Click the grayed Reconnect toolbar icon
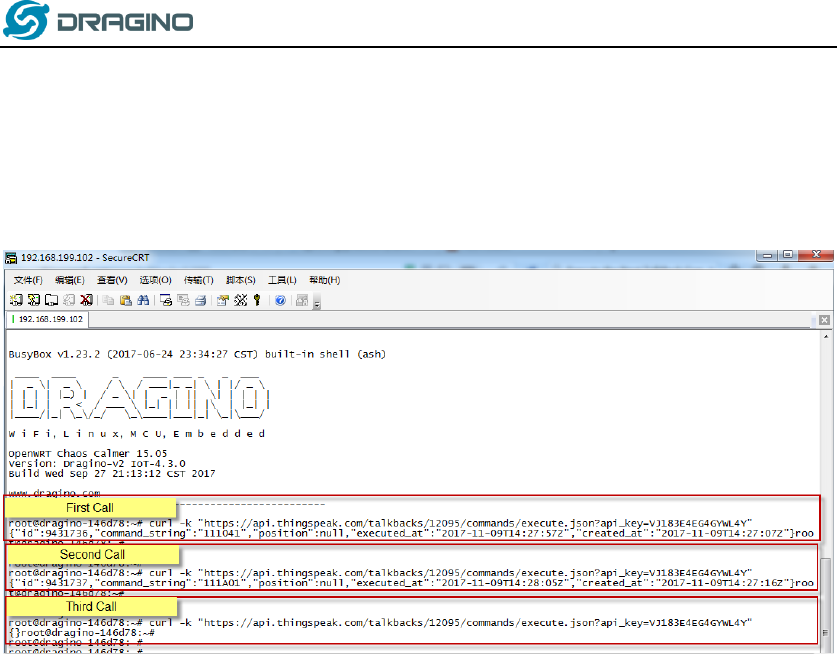The image size is (837, 654). pyautogui.click(x=69, y=300)
